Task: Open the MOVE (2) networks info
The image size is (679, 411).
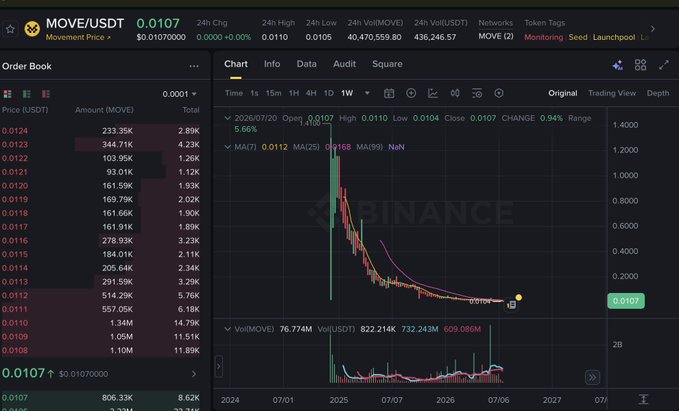Action: (496, 36)
